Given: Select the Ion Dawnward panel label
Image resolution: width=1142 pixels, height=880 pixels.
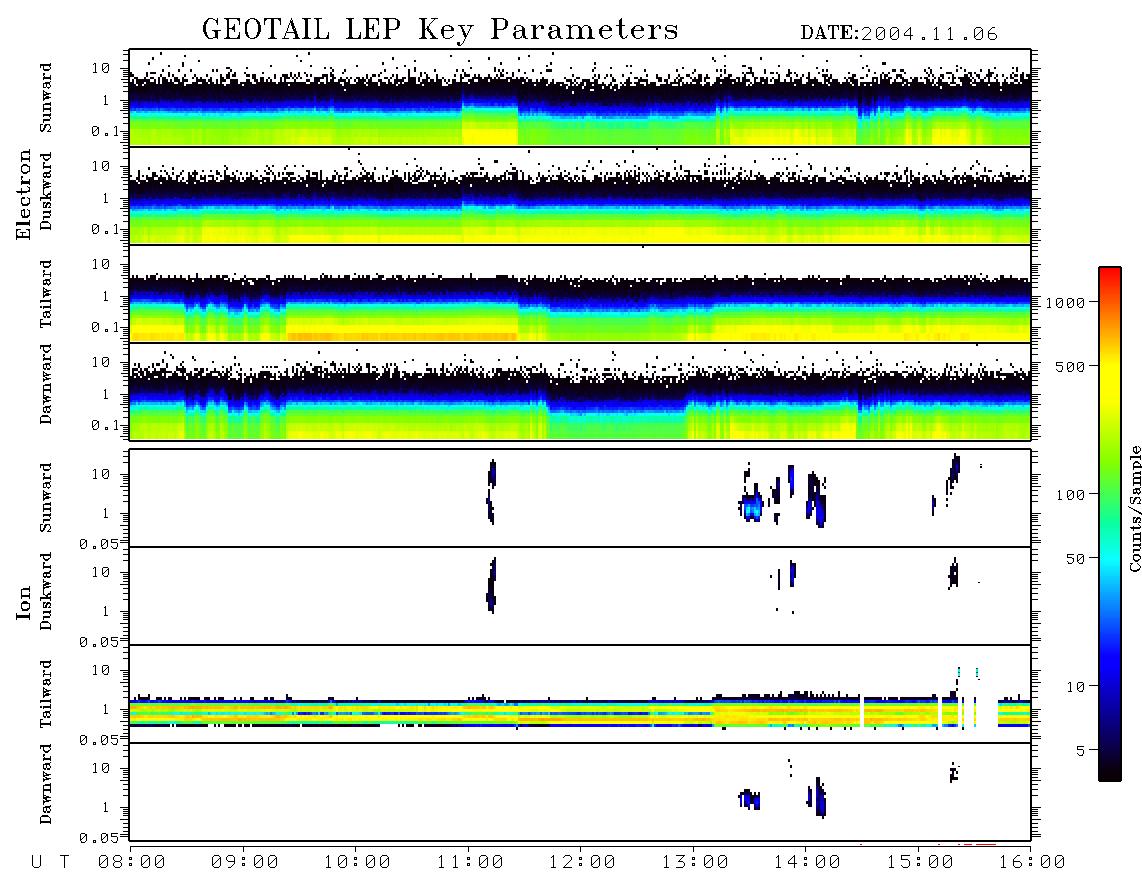Looking at the screenshot, I should coord(46,784).
